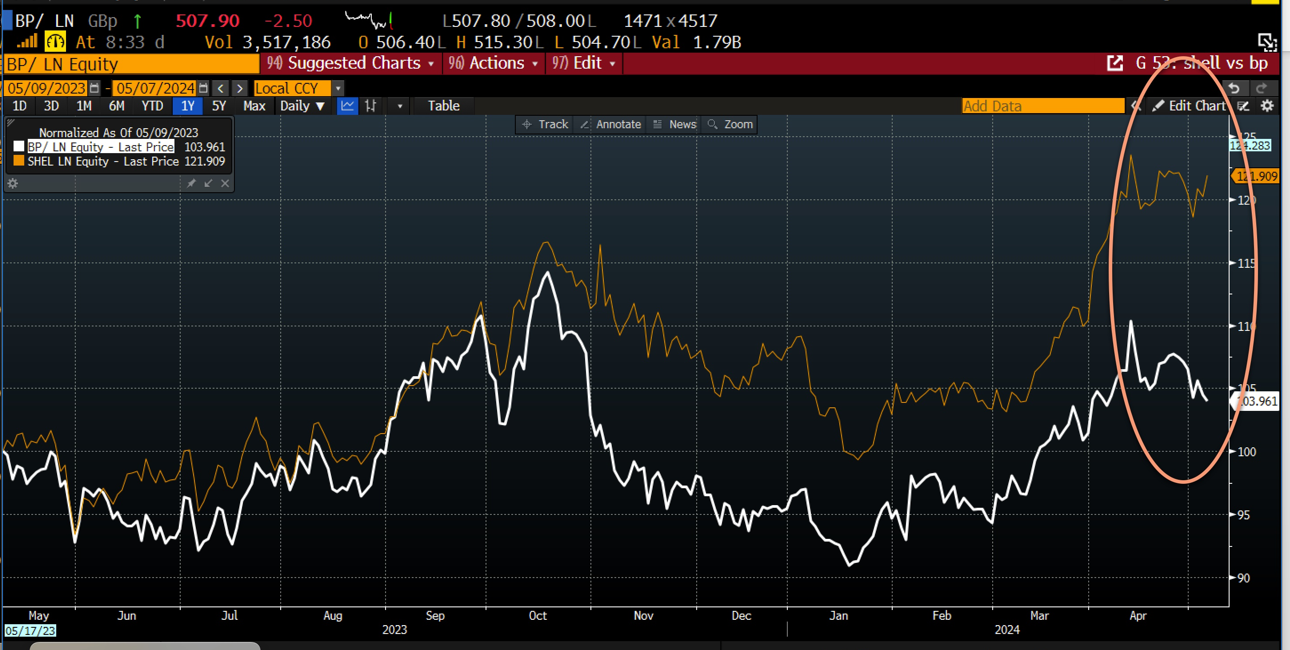Click the pop-out chart launch icon

[1115, 62]
